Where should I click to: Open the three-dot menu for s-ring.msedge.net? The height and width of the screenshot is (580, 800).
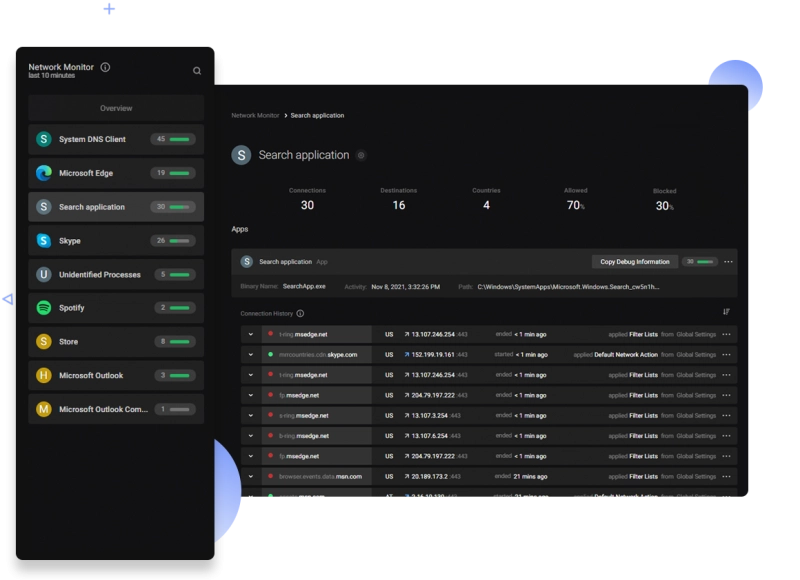tap(727, 416)
